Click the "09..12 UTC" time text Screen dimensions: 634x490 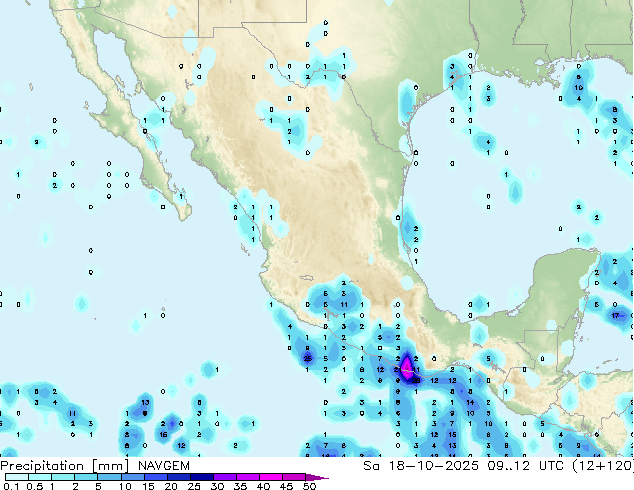[526, 466]
